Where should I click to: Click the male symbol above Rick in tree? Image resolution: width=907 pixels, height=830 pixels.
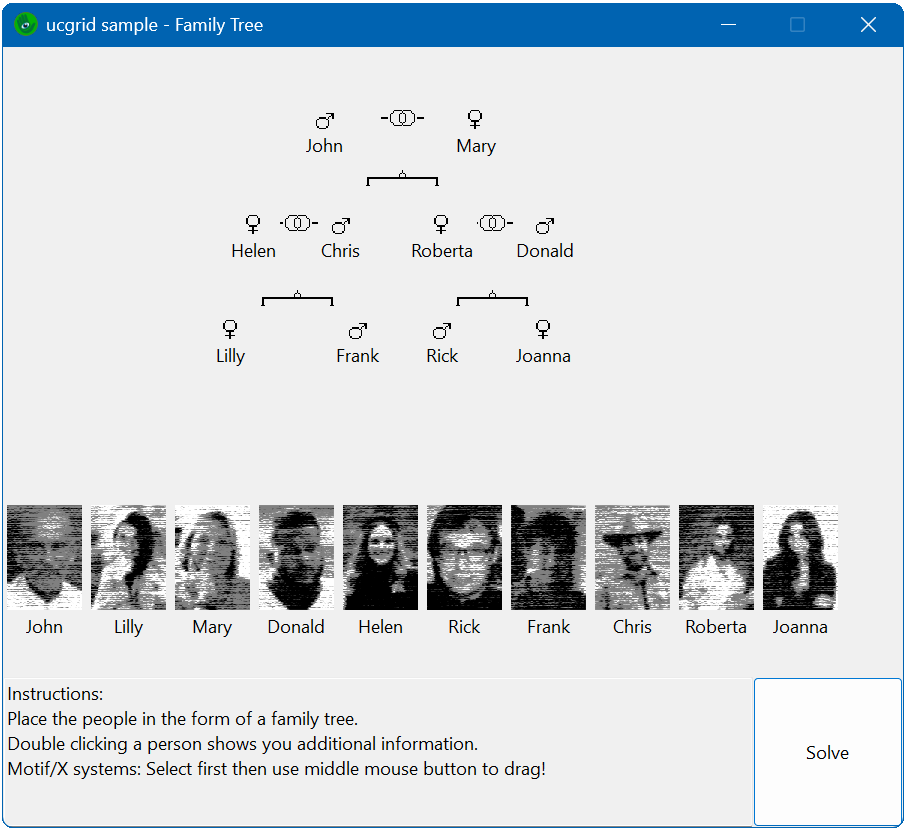[x=441, y=330]
